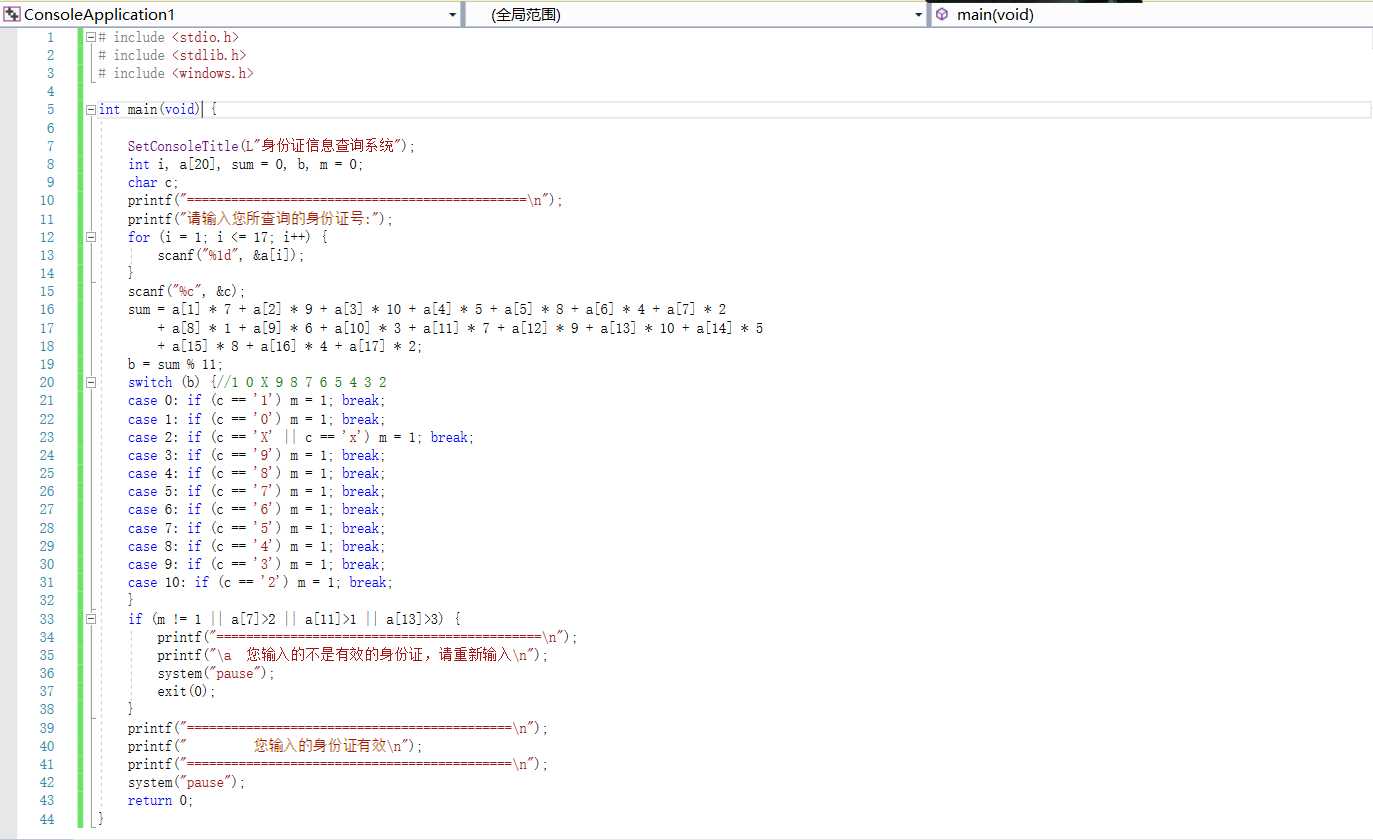Click line number 33 in the margin
1373x840 pixels.
pyautogui.click(x=47, y=619)
